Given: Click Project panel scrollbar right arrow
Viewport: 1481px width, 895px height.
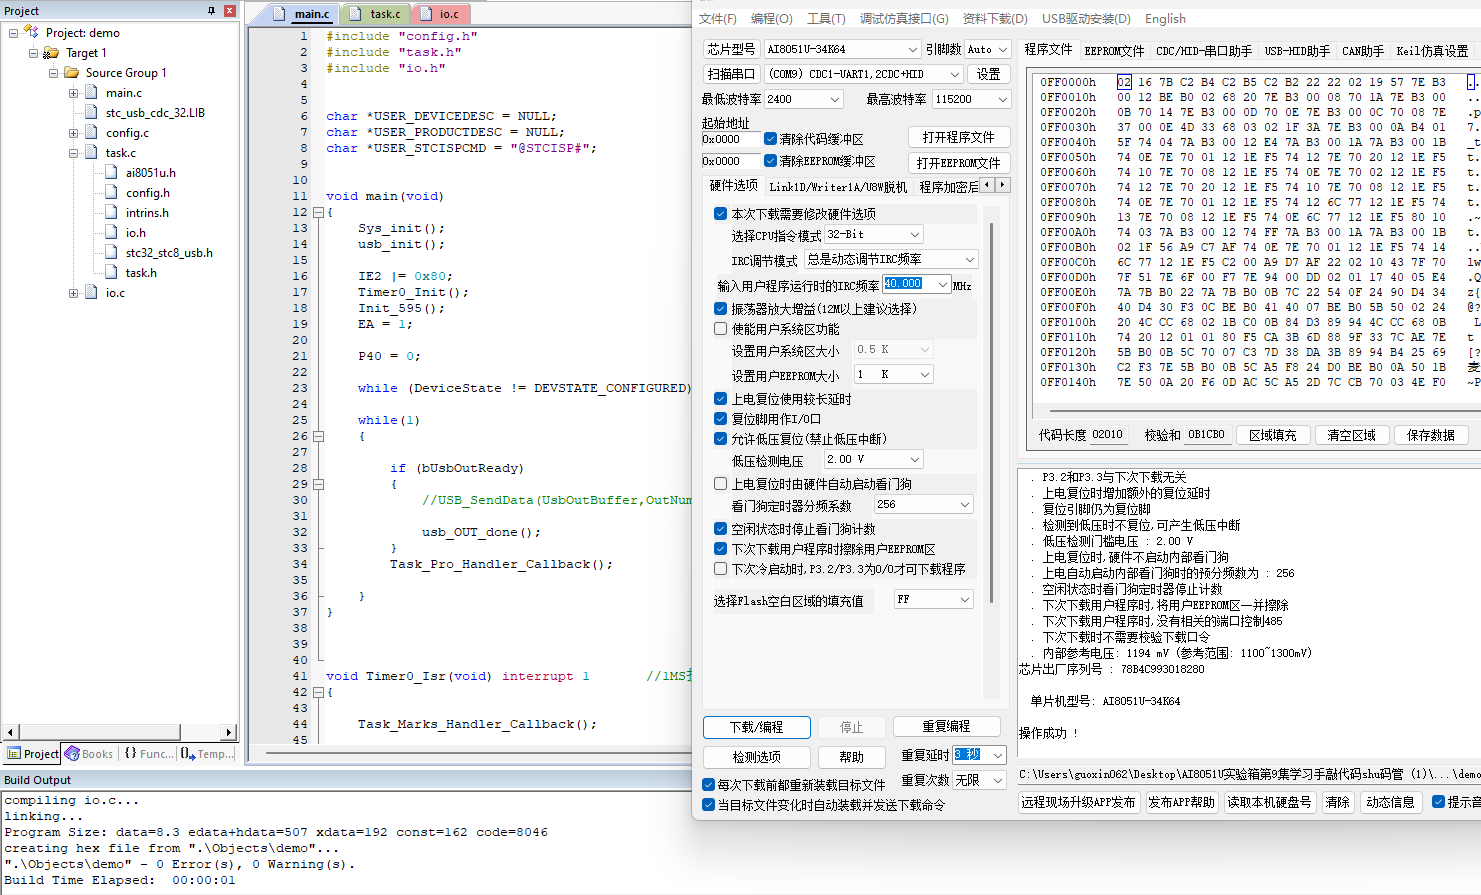Looking at the screenshot, I should click(229, 732).
